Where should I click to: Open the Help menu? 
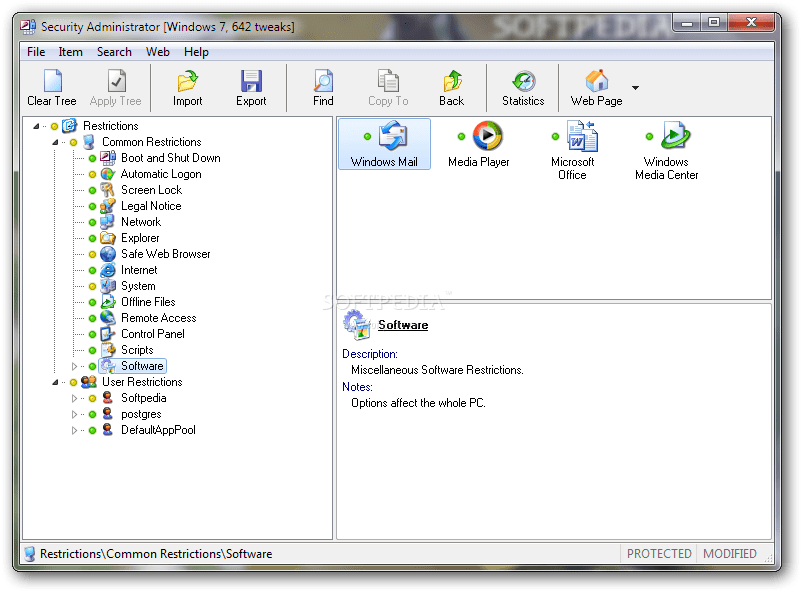(196, 52)
